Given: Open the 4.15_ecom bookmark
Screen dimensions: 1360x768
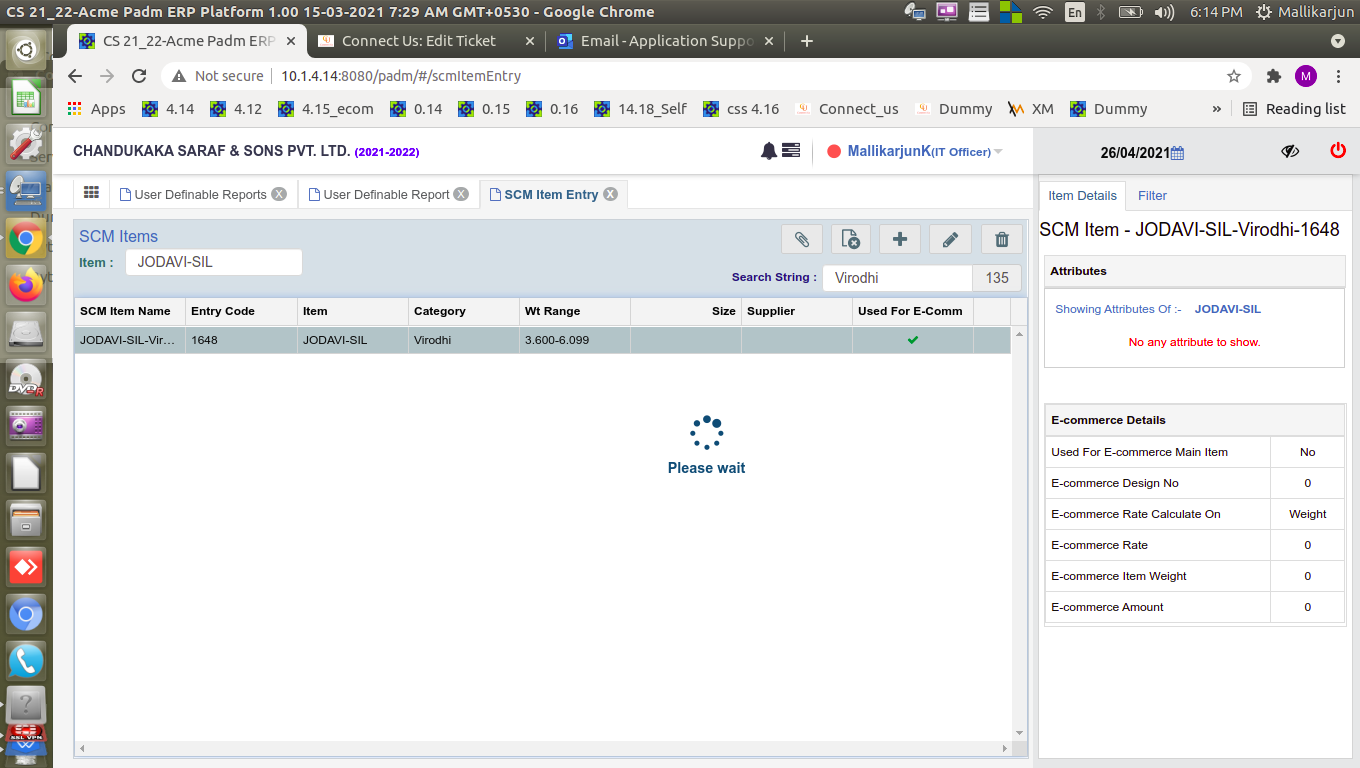Looking at the screenshot, I should [326, 109].
